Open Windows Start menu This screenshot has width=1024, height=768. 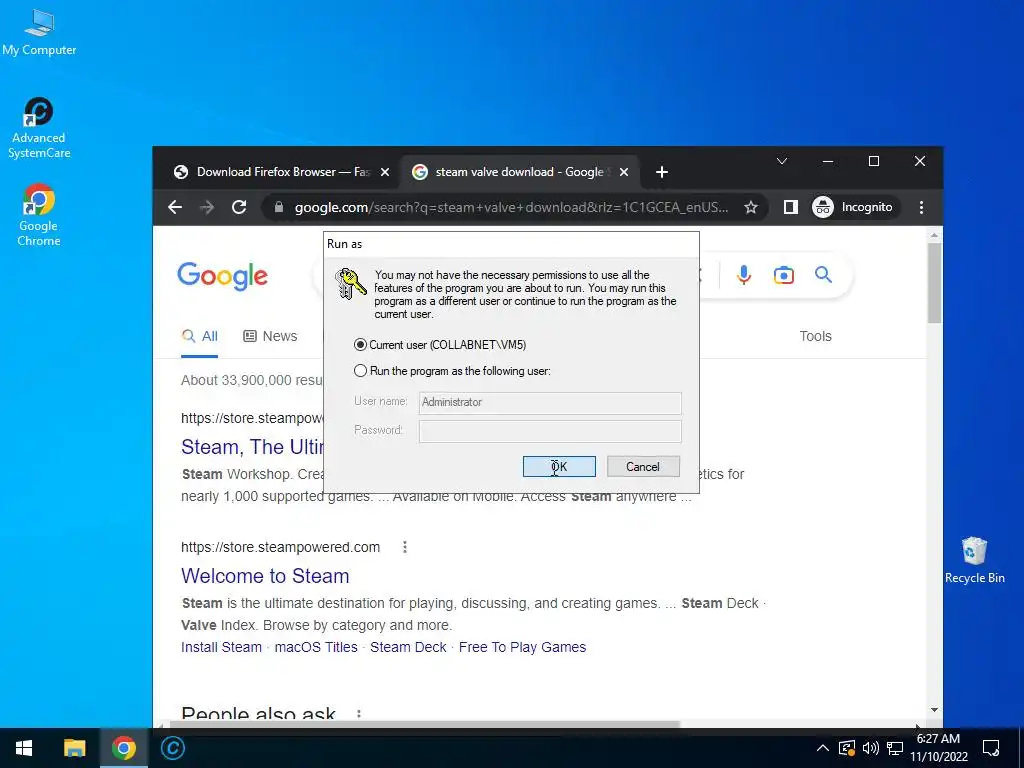click(24, 748)
